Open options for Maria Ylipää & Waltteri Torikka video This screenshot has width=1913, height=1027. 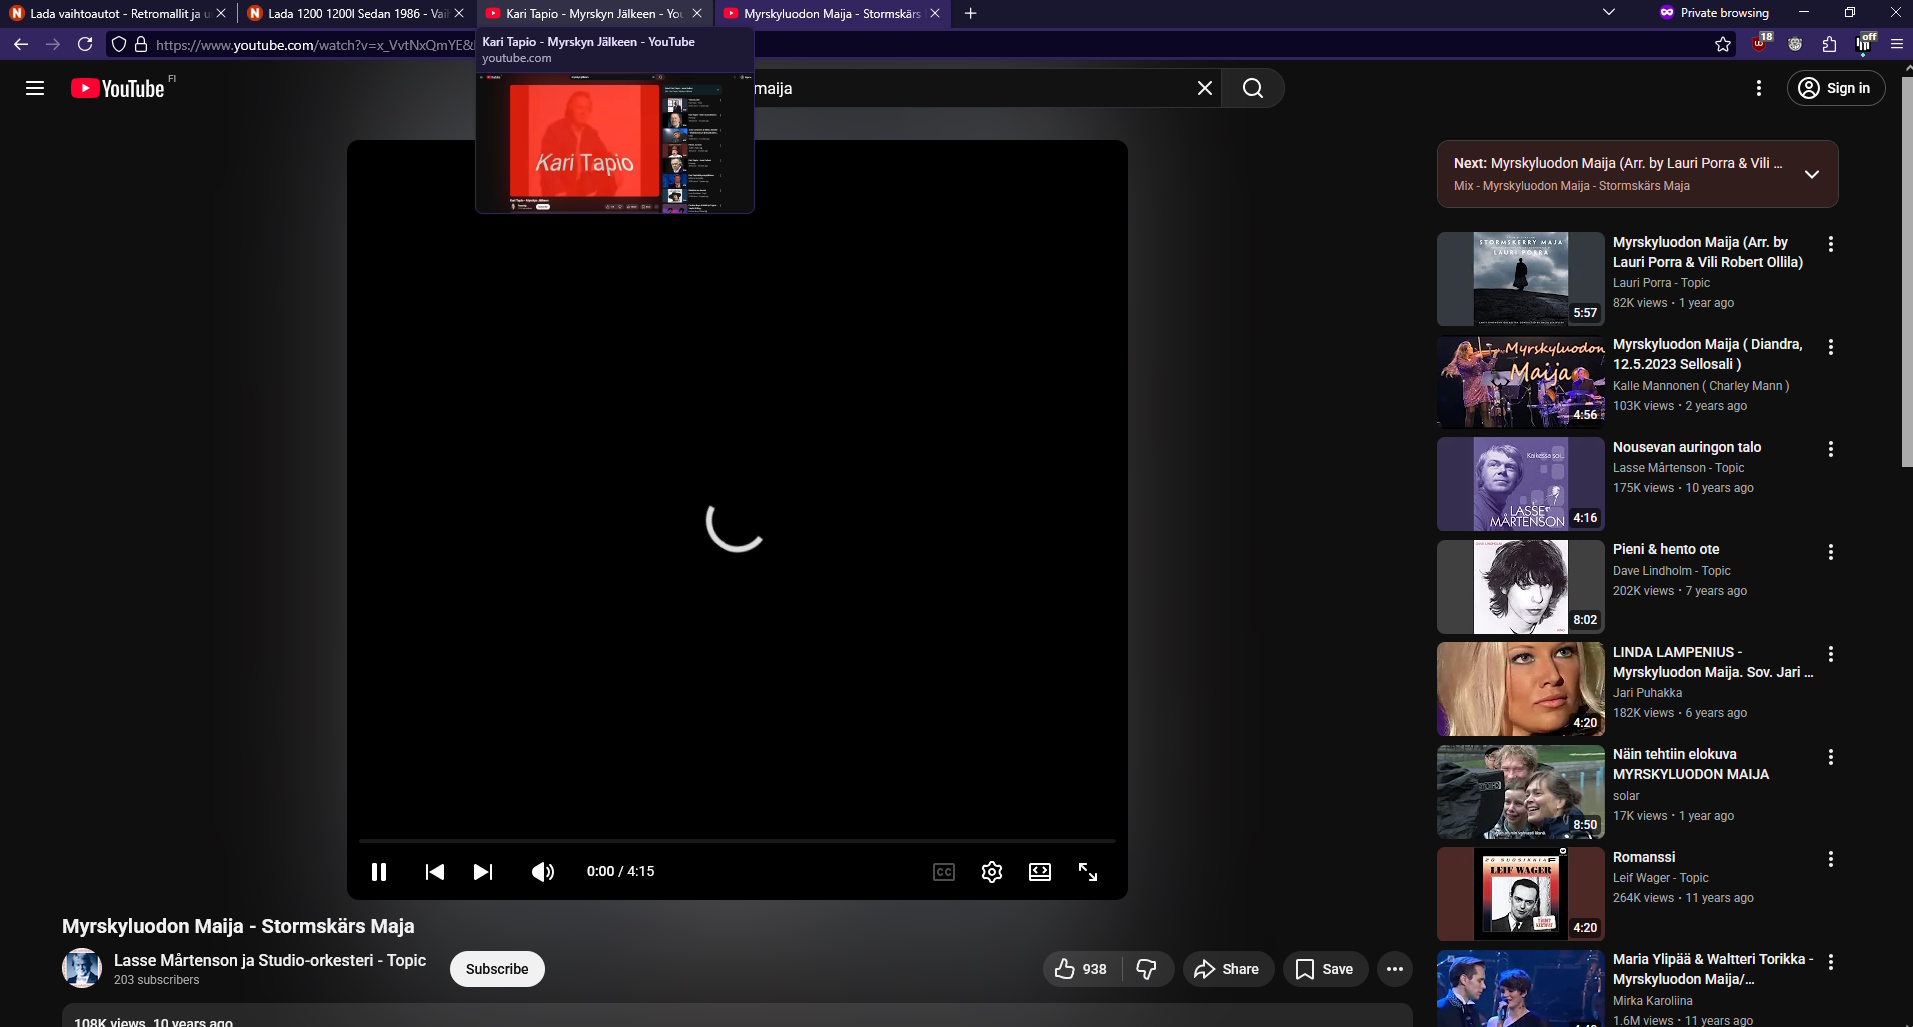[1831, 962]
